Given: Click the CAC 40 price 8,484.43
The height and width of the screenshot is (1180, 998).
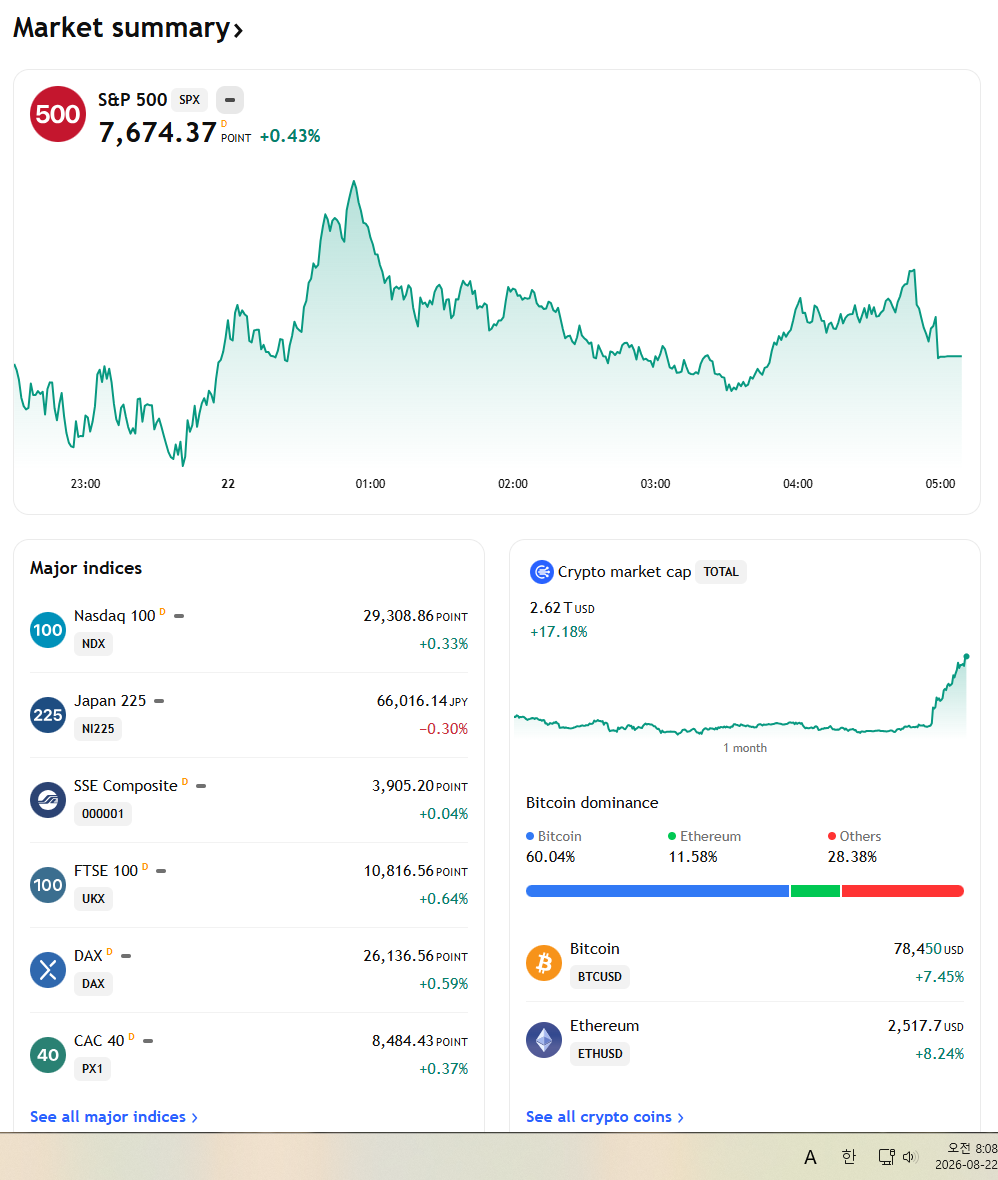Looking at the screenshot, I should (x=403, y=1041).
